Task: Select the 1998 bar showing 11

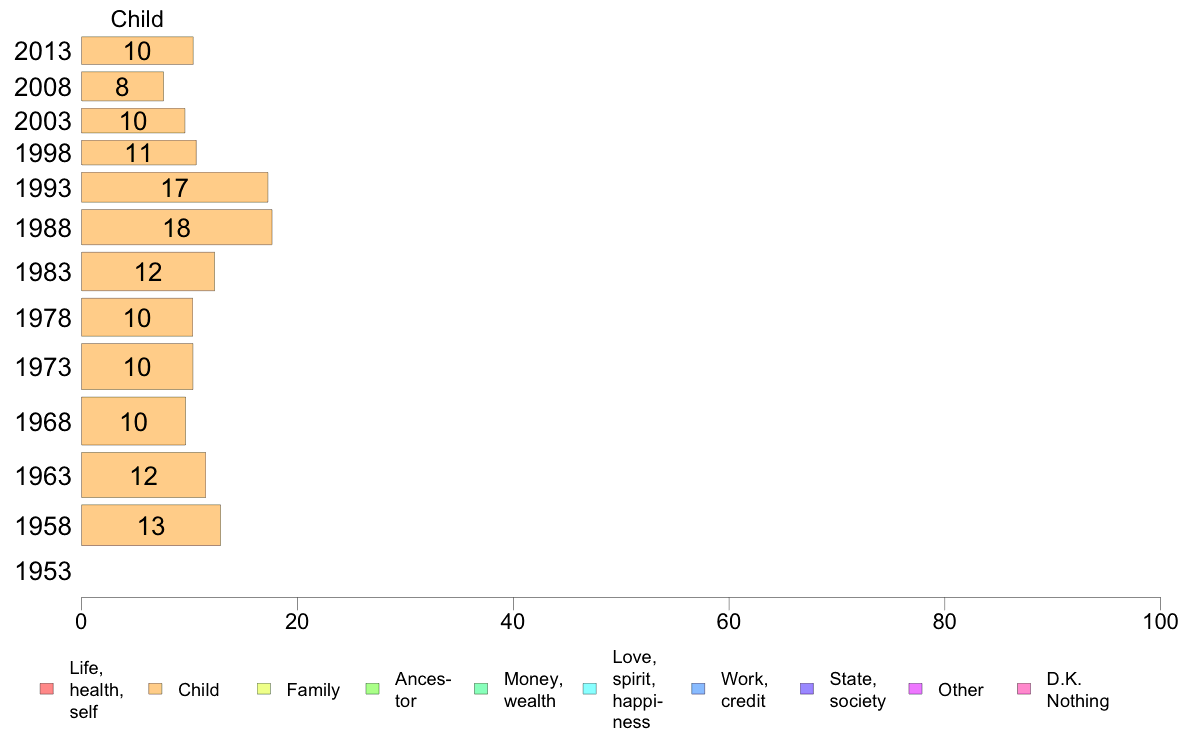Action: tap(139, 152)
